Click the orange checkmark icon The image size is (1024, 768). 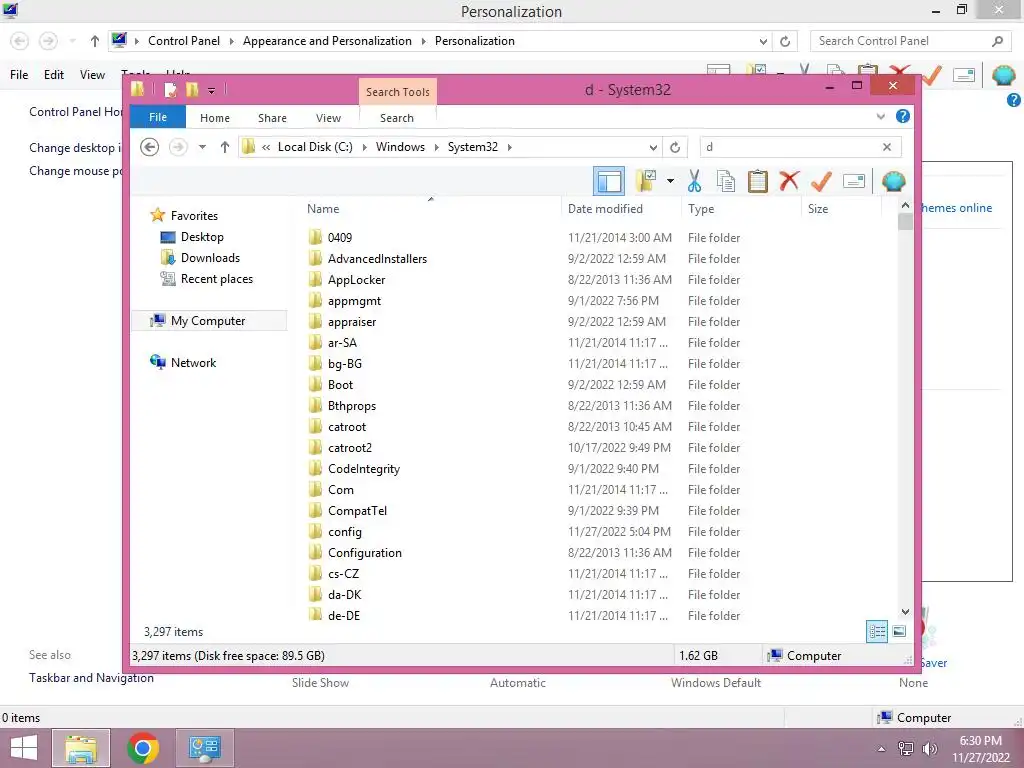pyautogui.click(x=821, y=181)
